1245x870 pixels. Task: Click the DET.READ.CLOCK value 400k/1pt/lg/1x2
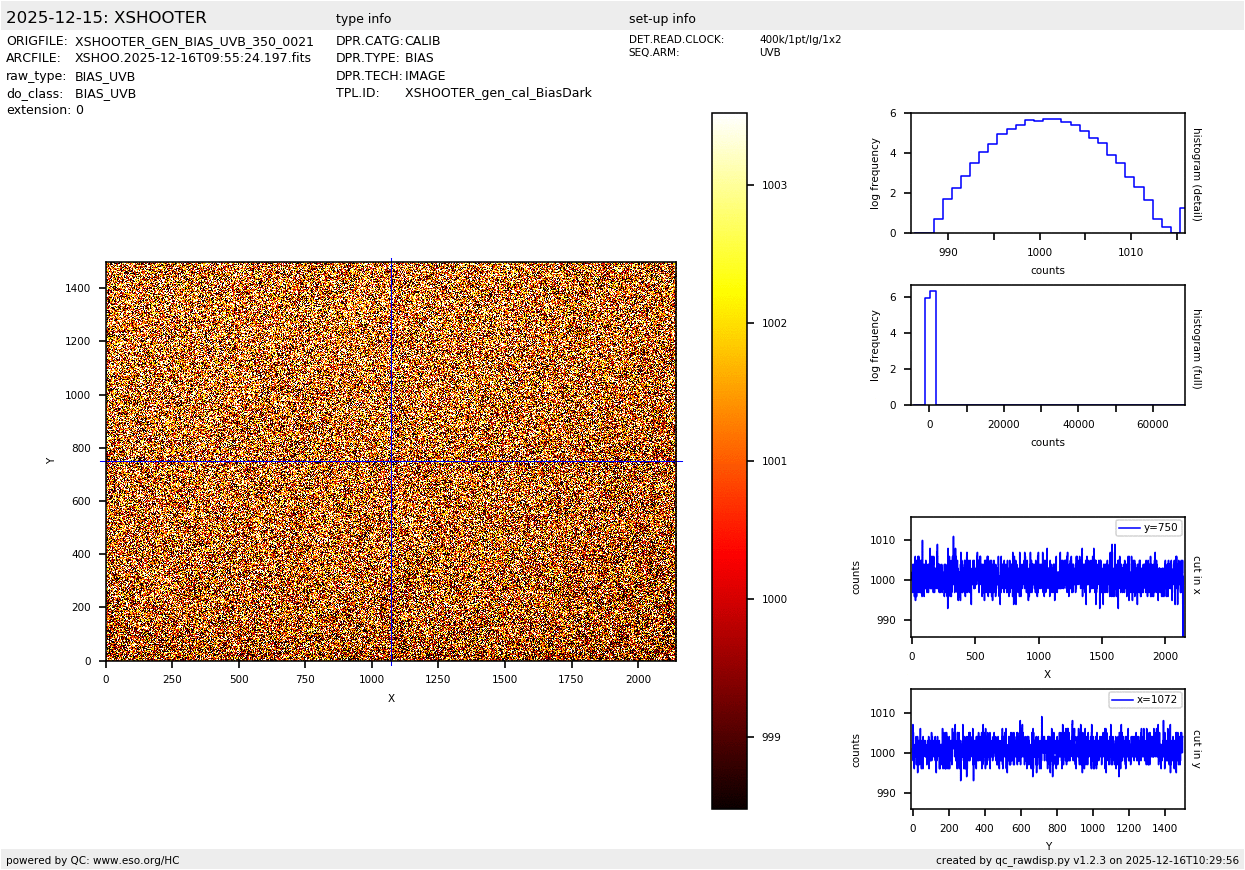pos(800,40)
